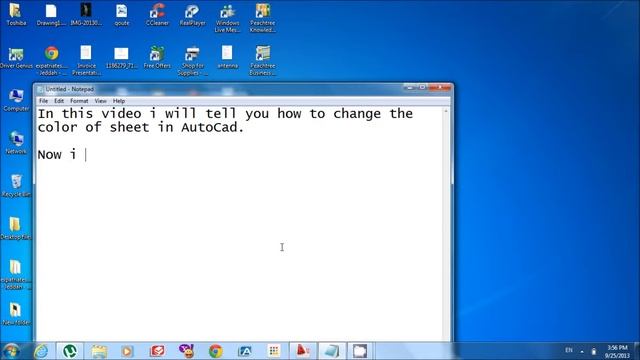Select the Shop for Supplies desktop shortcut
640x360 pixels.
pos(192,60)
